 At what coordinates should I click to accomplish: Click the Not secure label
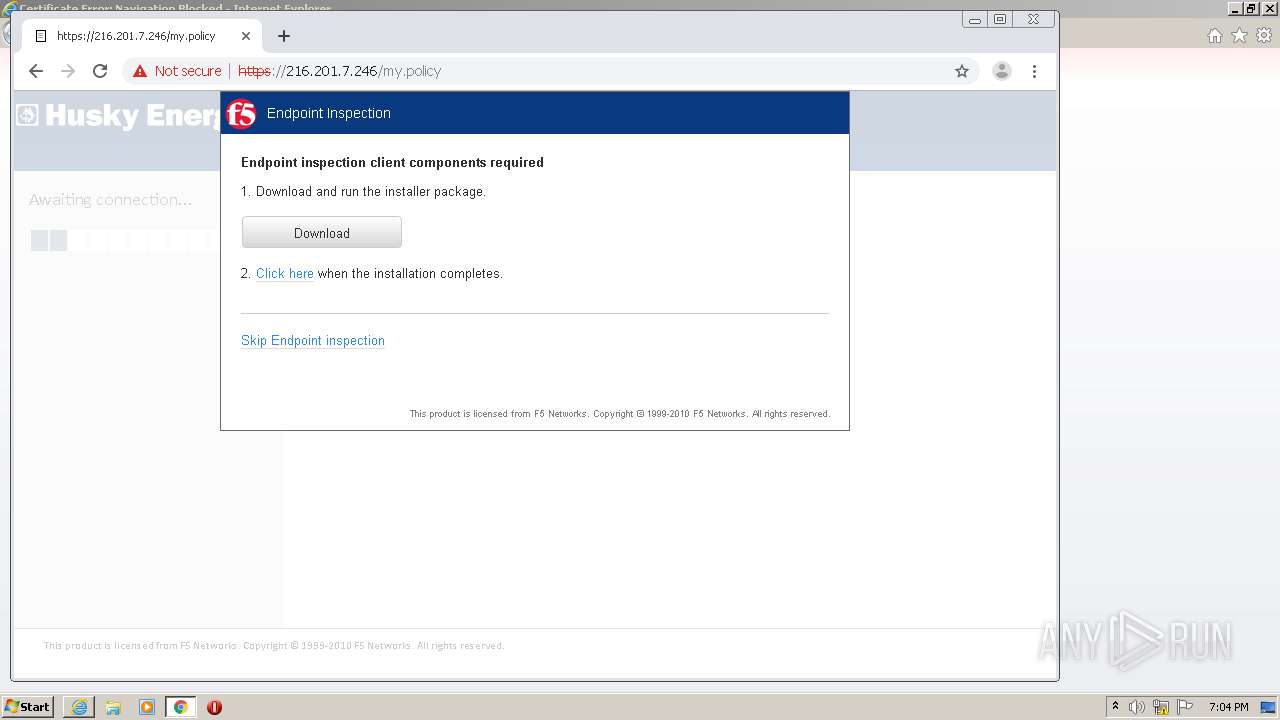[x=188, y=71]
